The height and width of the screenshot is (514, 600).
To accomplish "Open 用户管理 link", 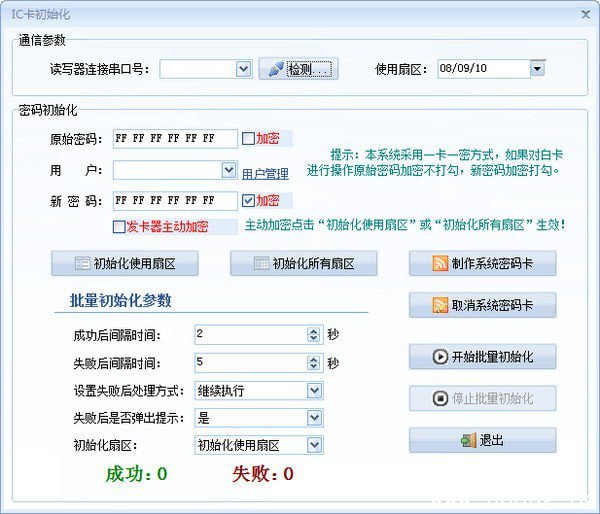I will [265, 174].
